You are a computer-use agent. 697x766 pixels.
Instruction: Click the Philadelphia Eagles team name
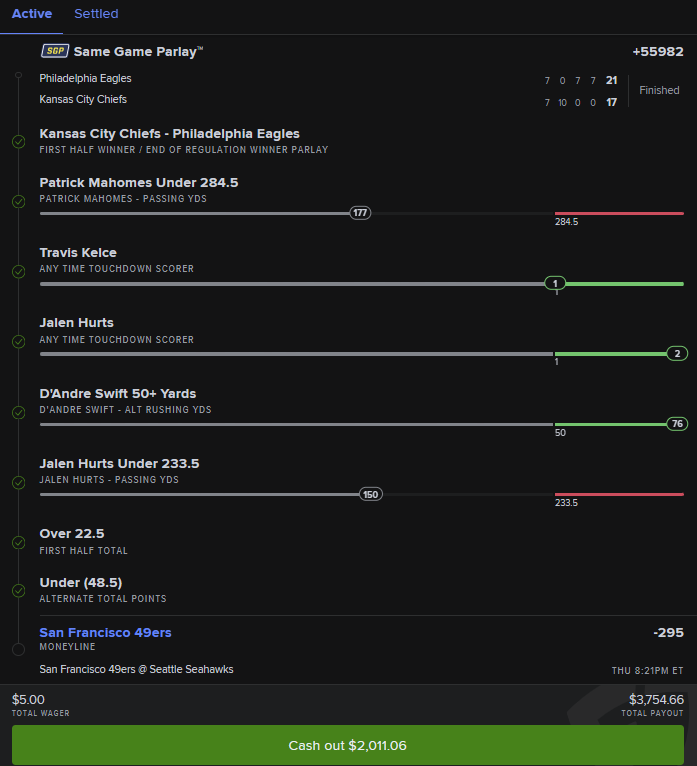tap(85, 78)
